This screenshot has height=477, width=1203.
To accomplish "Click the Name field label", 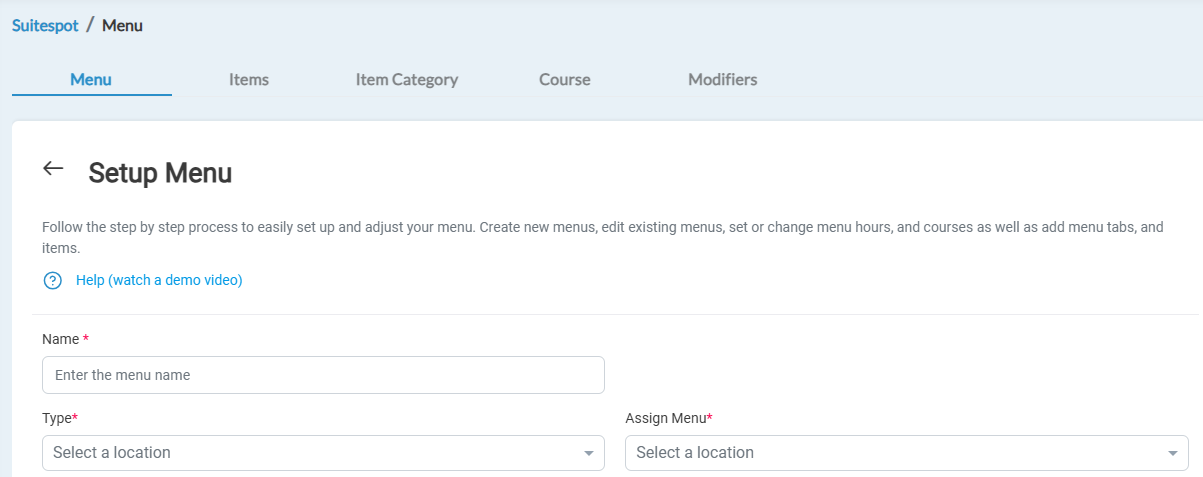I will click(x=61, y=340).
